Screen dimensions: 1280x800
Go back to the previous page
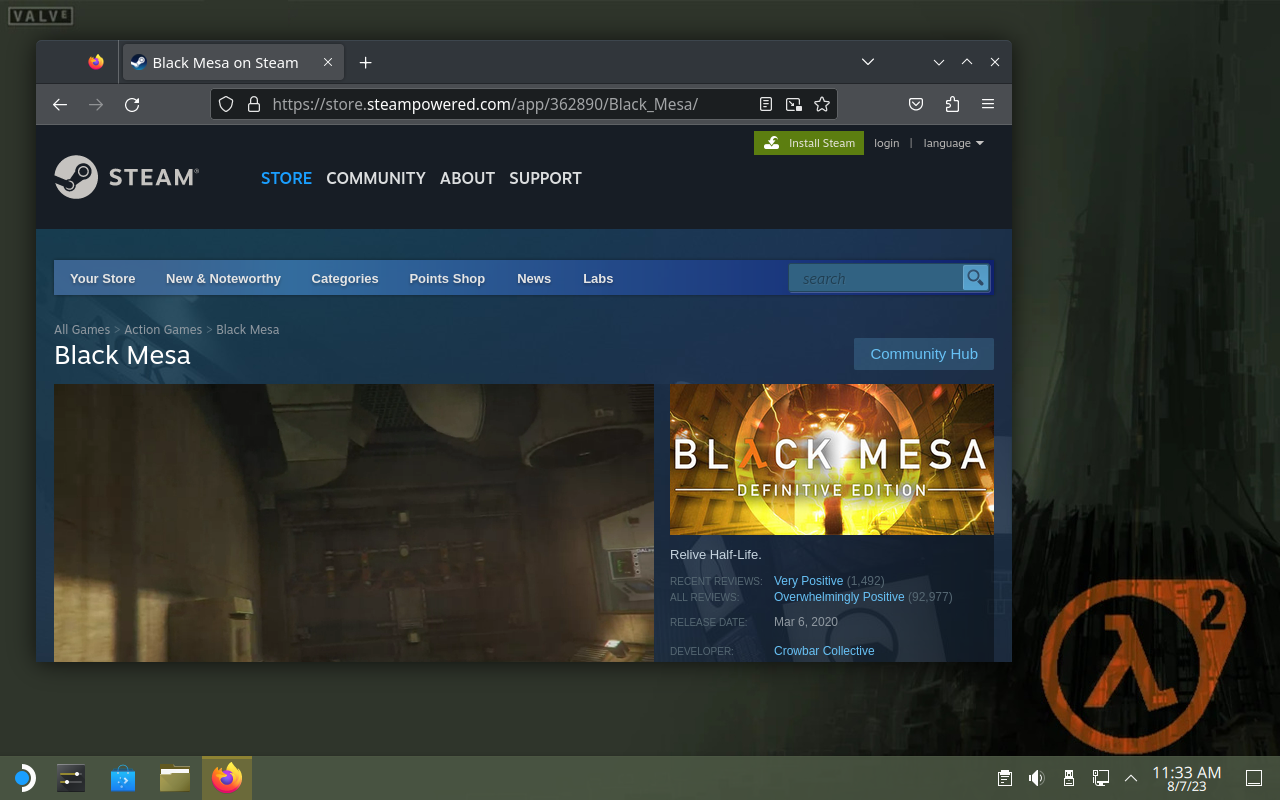pyautogui.click(x=60, y=104)
